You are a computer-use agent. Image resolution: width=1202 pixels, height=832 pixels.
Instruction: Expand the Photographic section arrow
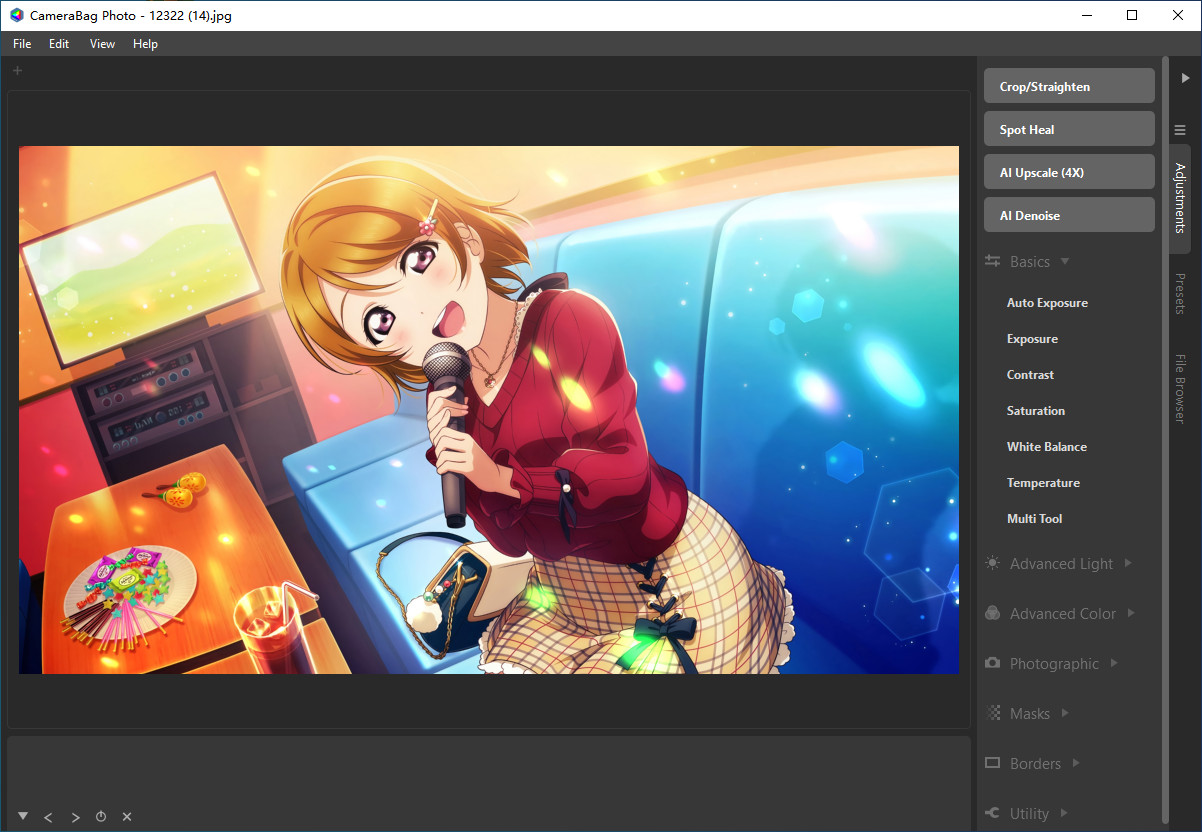(1114, 663)
